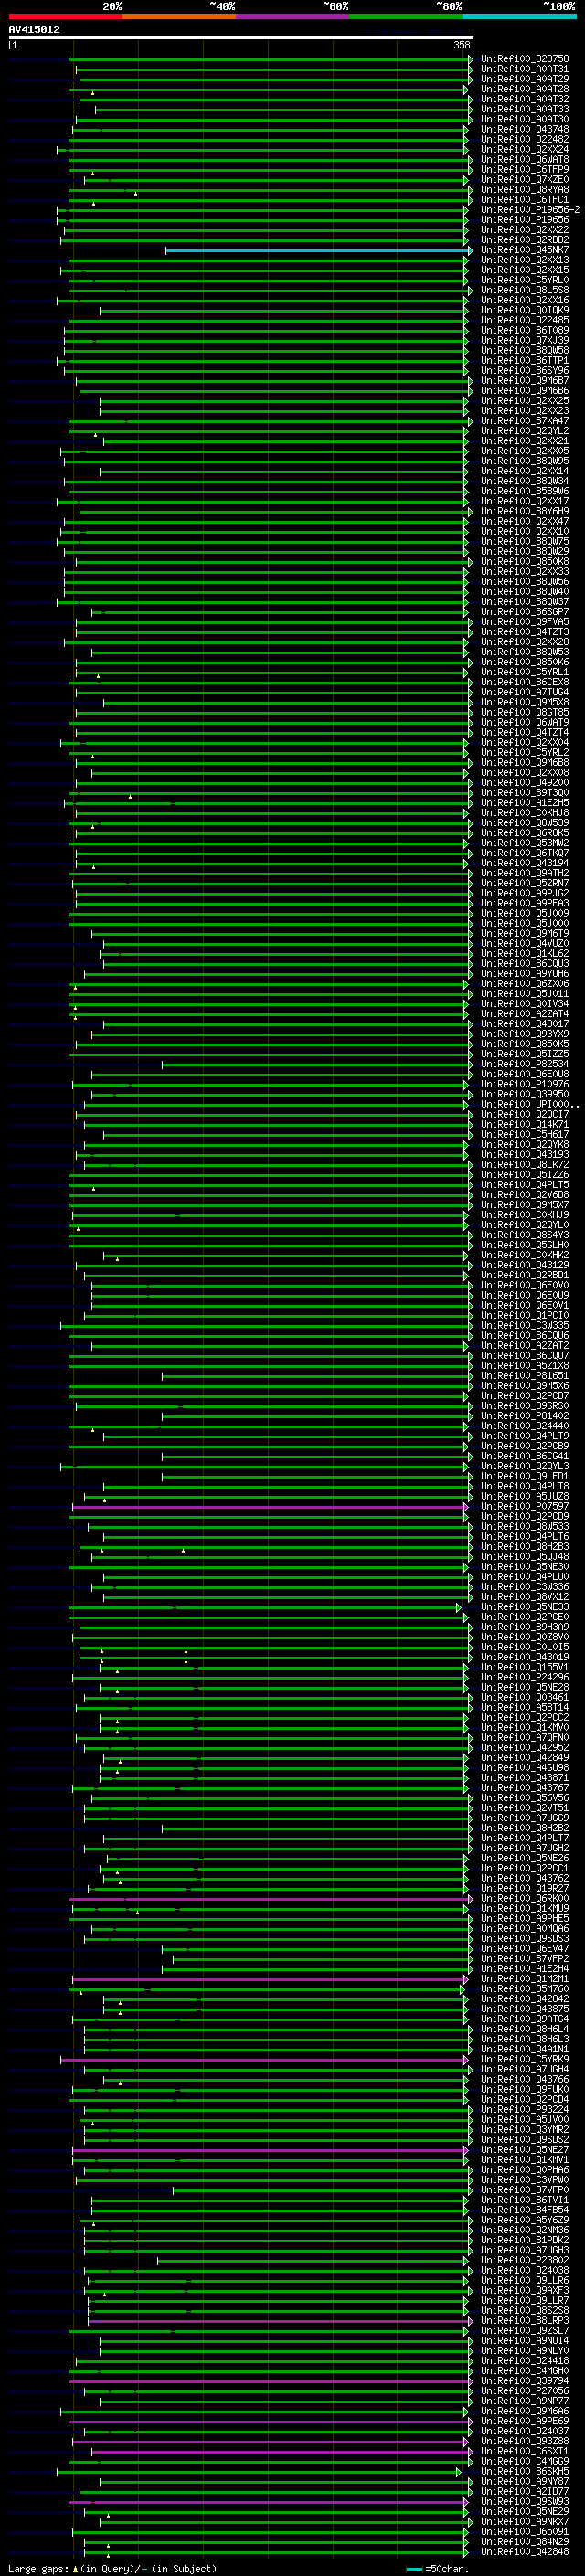Click the purple alignment bar for UniRef100_P07597

pyautogui.click(x=270, y=1506)
